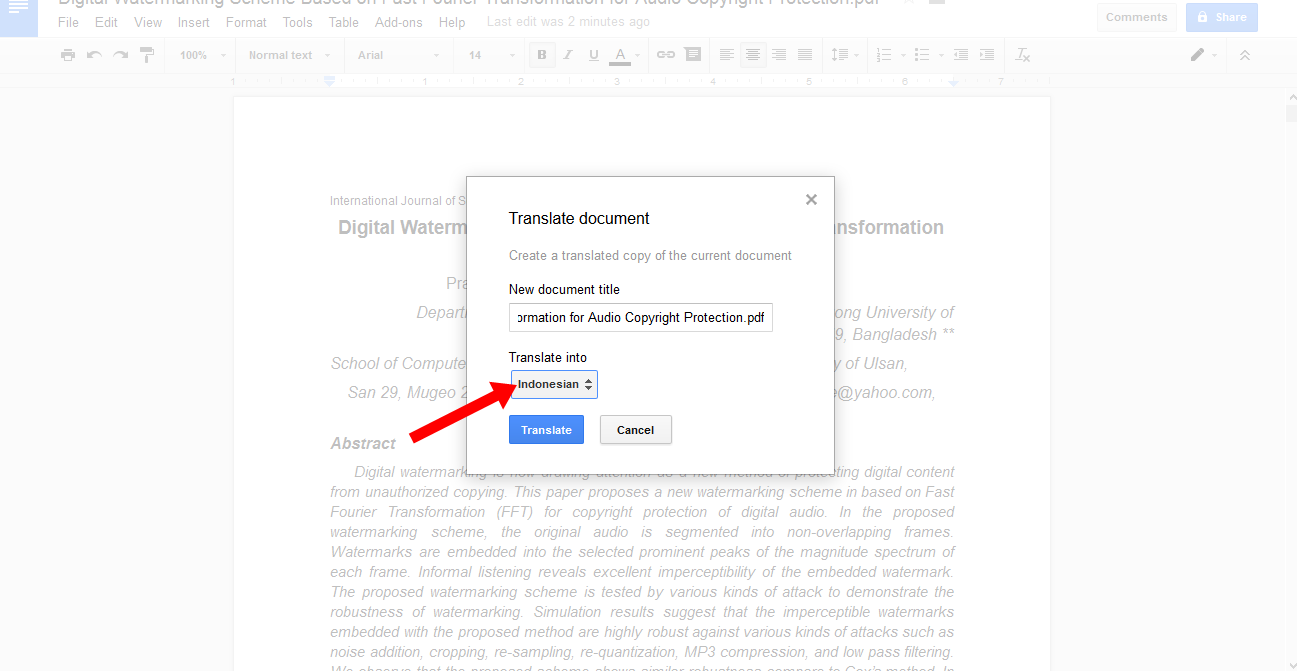This screenshot has height=671, width=1297.
Task: Toggle Underline formatting button
Action: point(594,55)
